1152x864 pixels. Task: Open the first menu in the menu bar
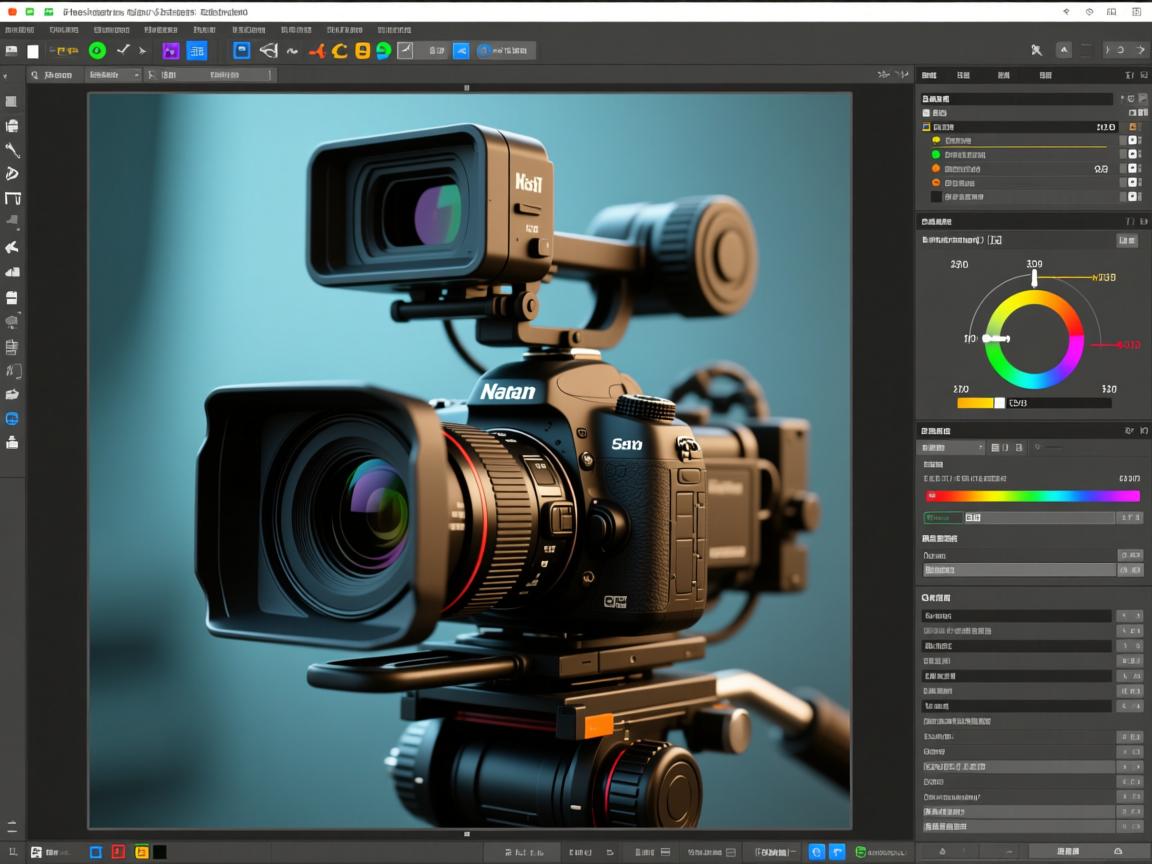20,30
